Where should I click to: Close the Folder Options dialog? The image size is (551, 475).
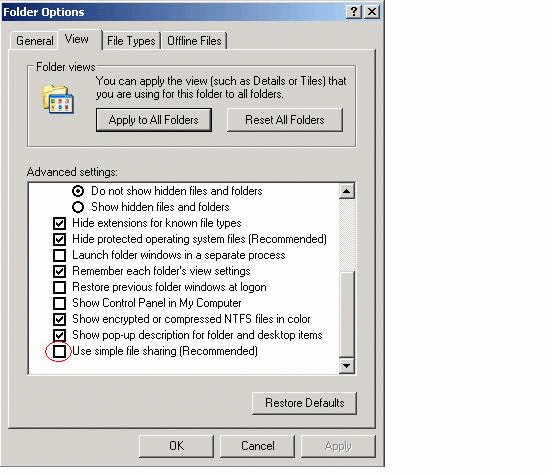click(x=372, y=12)
